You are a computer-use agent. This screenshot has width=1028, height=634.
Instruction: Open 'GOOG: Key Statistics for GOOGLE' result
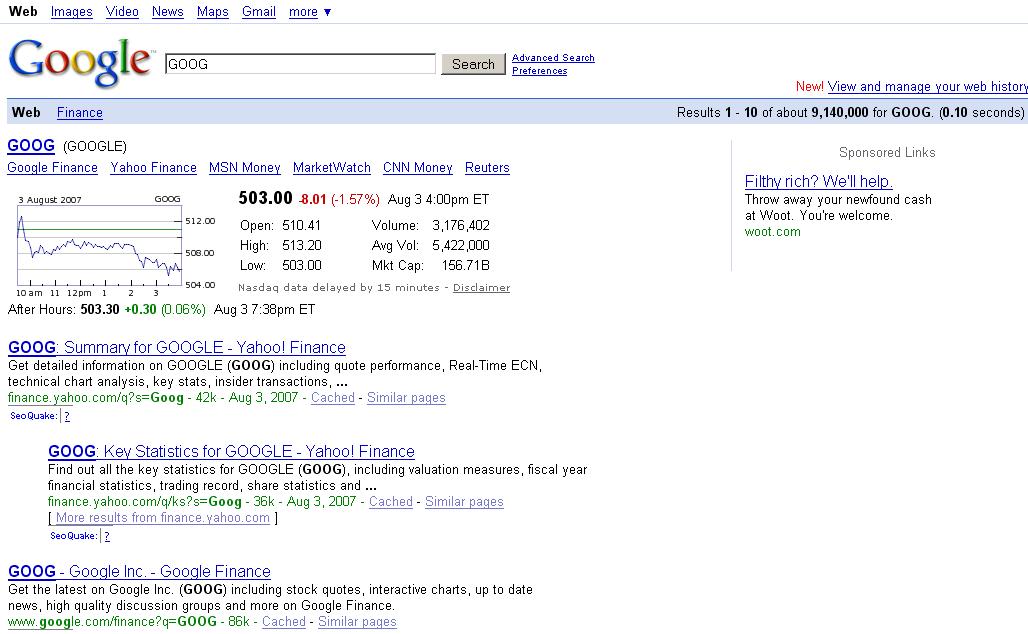pyautogui.click(x=231, y=452)
